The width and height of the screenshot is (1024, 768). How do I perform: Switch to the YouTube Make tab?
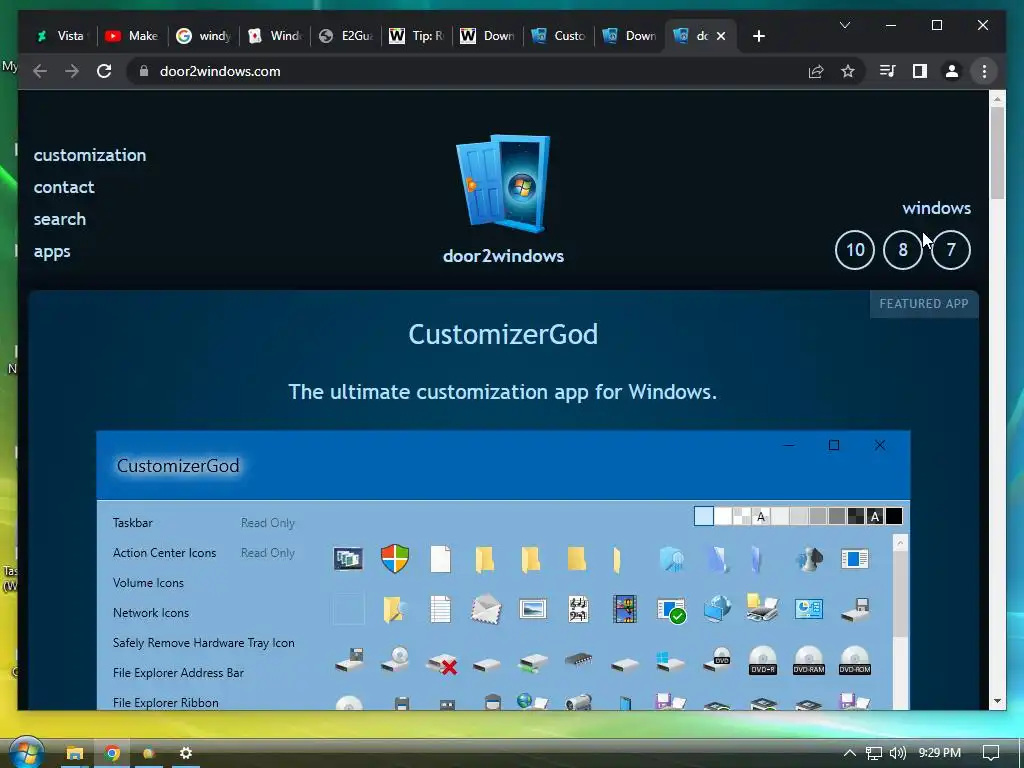132,36
